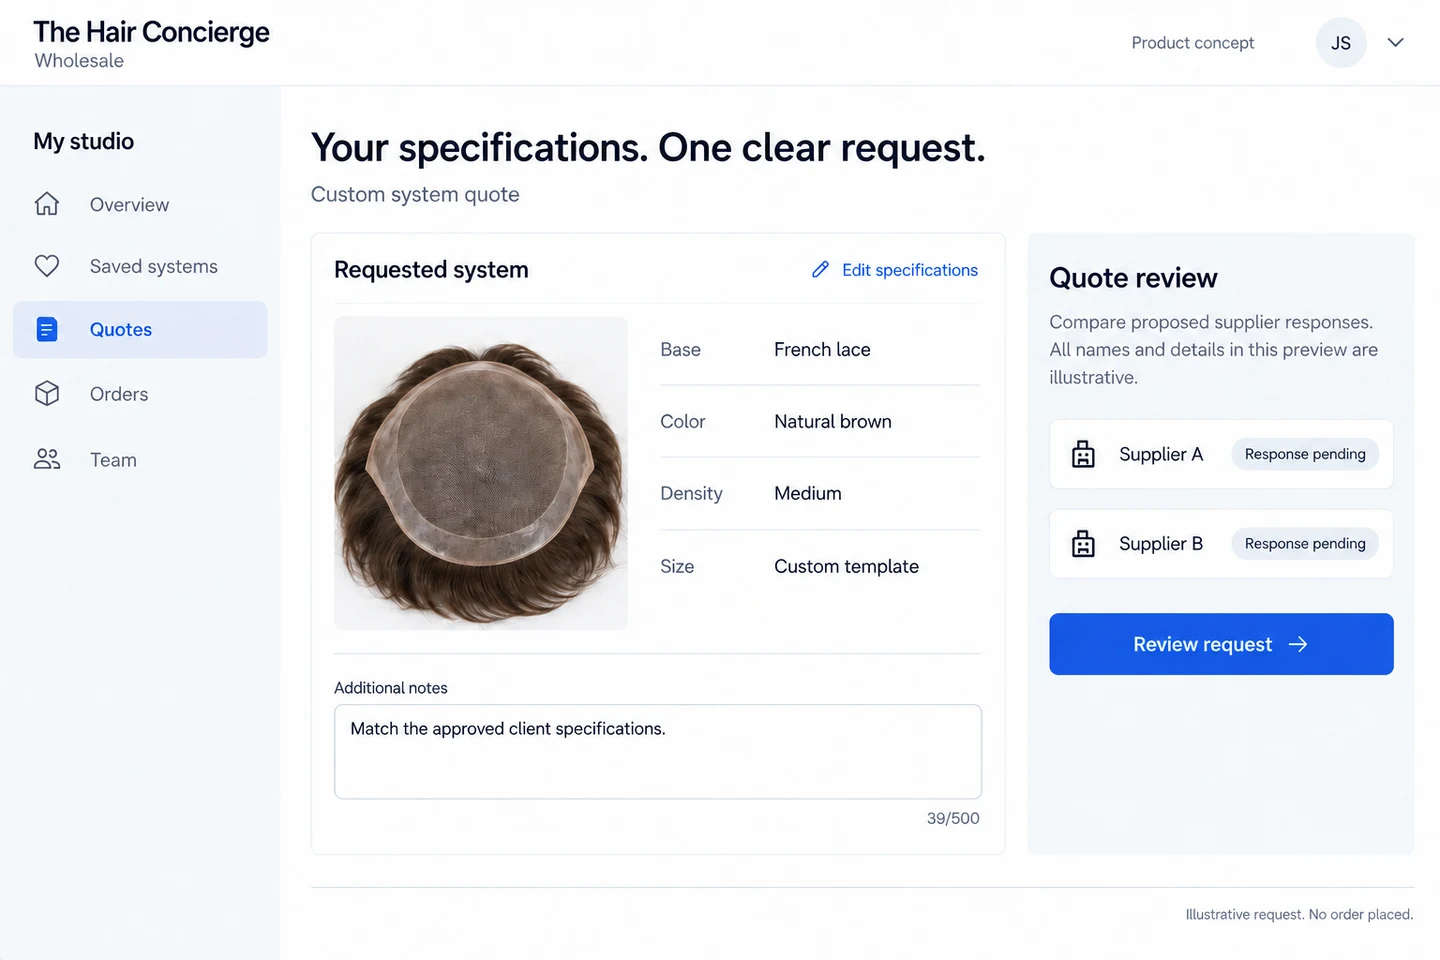1440x960 pixels.
Task: Click the pencil icon beside Edit specifications
Action: tap(820, 270)
